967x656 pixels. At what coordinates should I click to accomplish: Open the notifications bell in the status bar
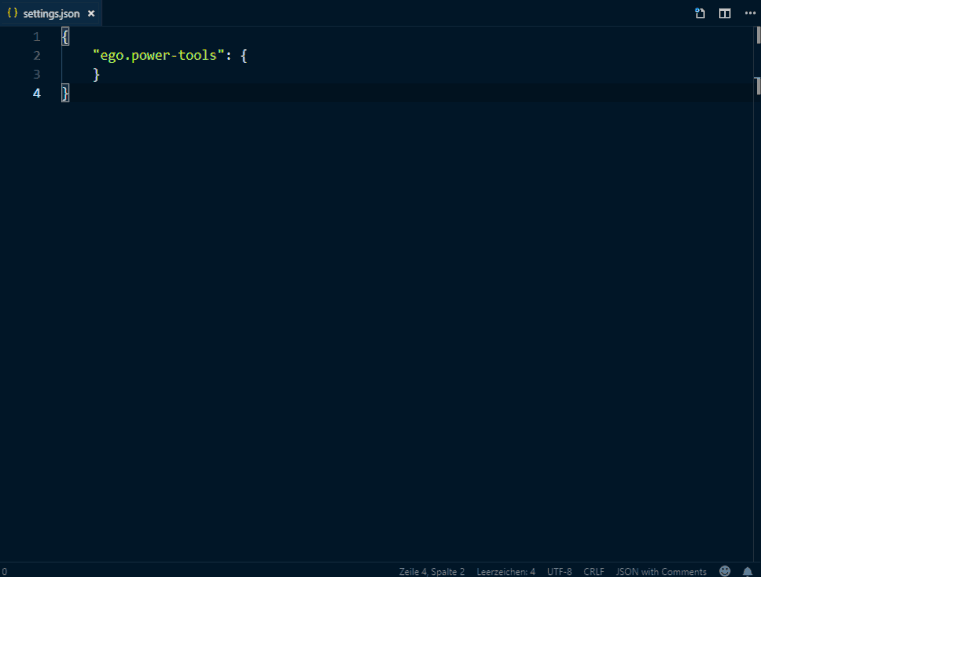[747, 572]
